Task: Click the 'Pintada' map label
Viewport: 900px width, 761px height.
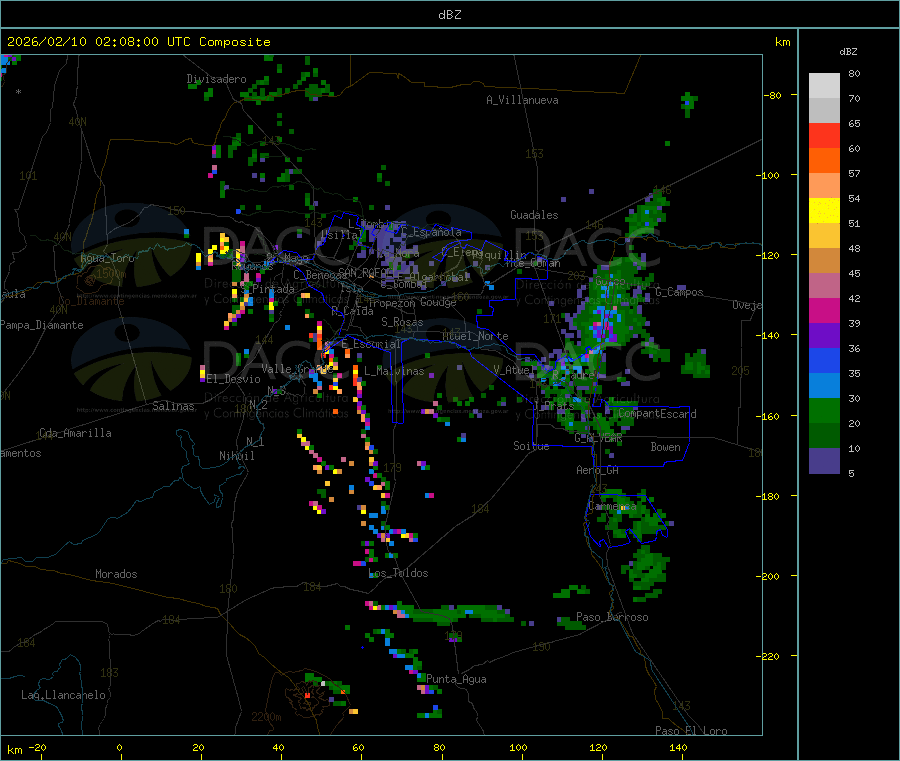Action: pos(273,289)
